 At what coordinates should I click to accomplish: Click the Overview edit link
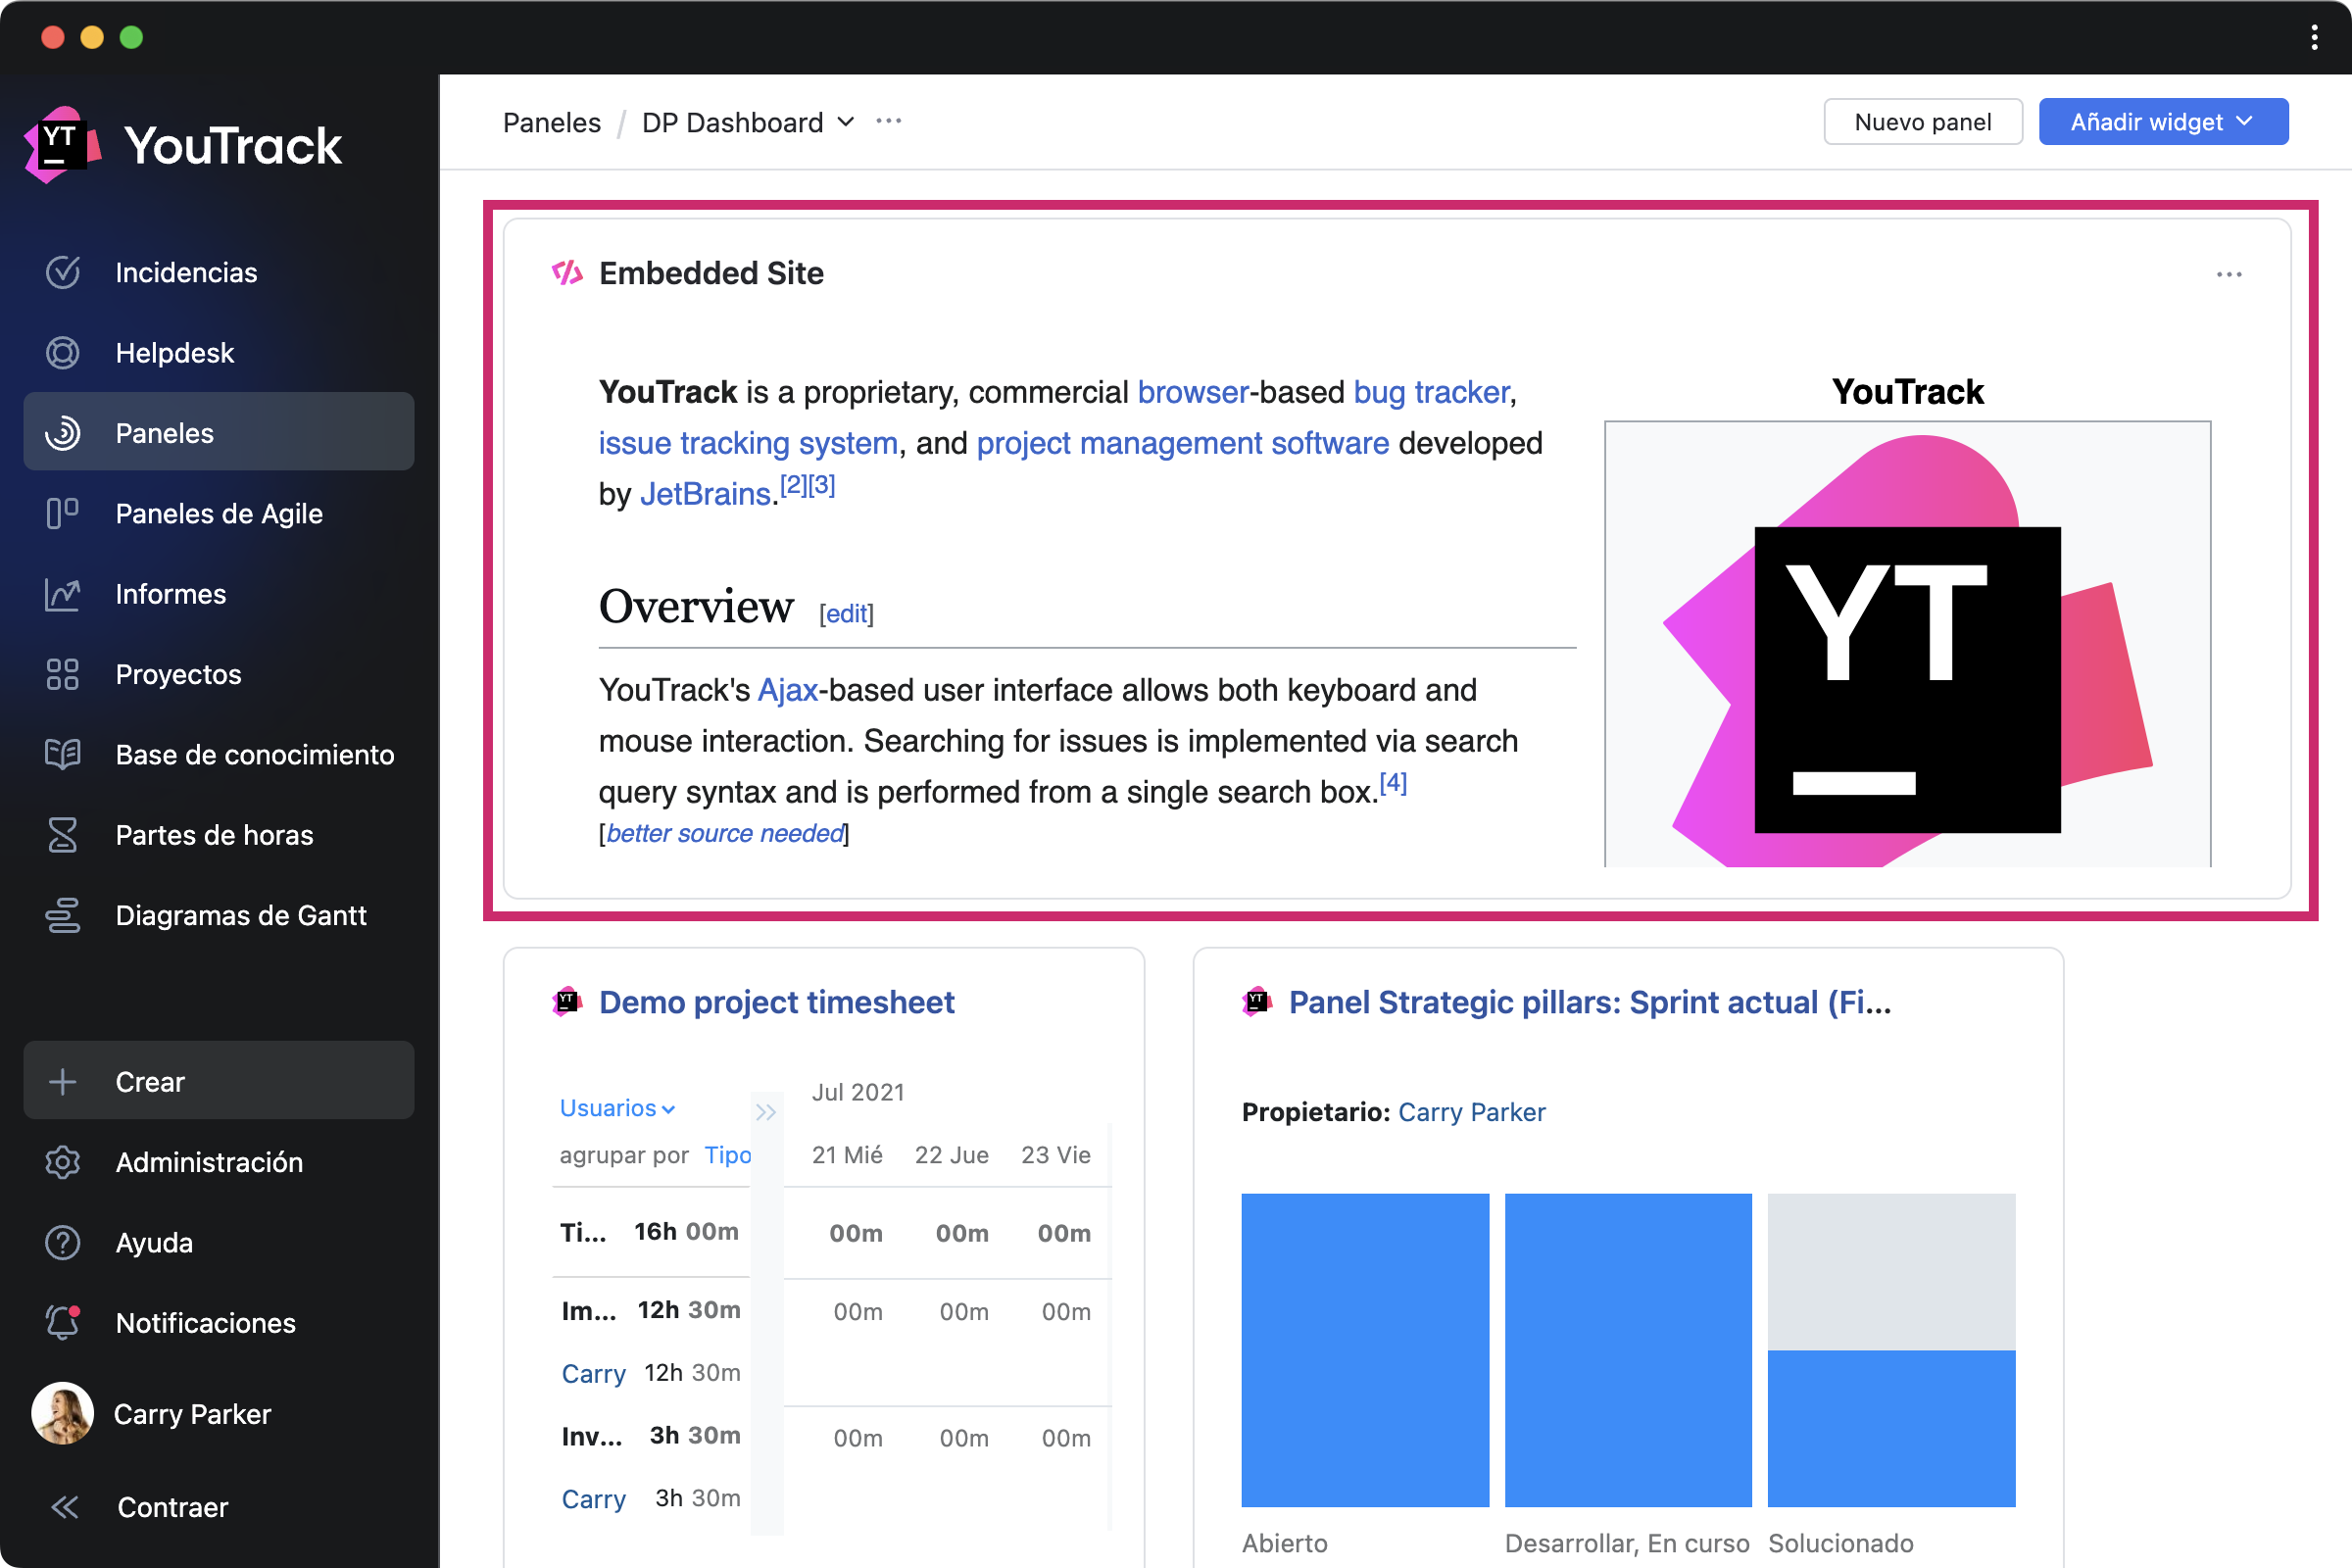click(846, 613)
